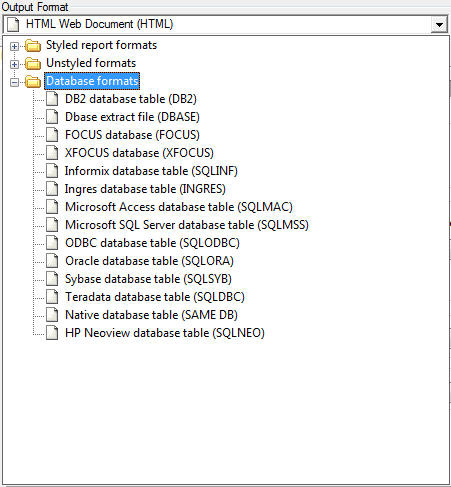Pick Teradata database table (SQLDBC)

(x=155, y=297)
